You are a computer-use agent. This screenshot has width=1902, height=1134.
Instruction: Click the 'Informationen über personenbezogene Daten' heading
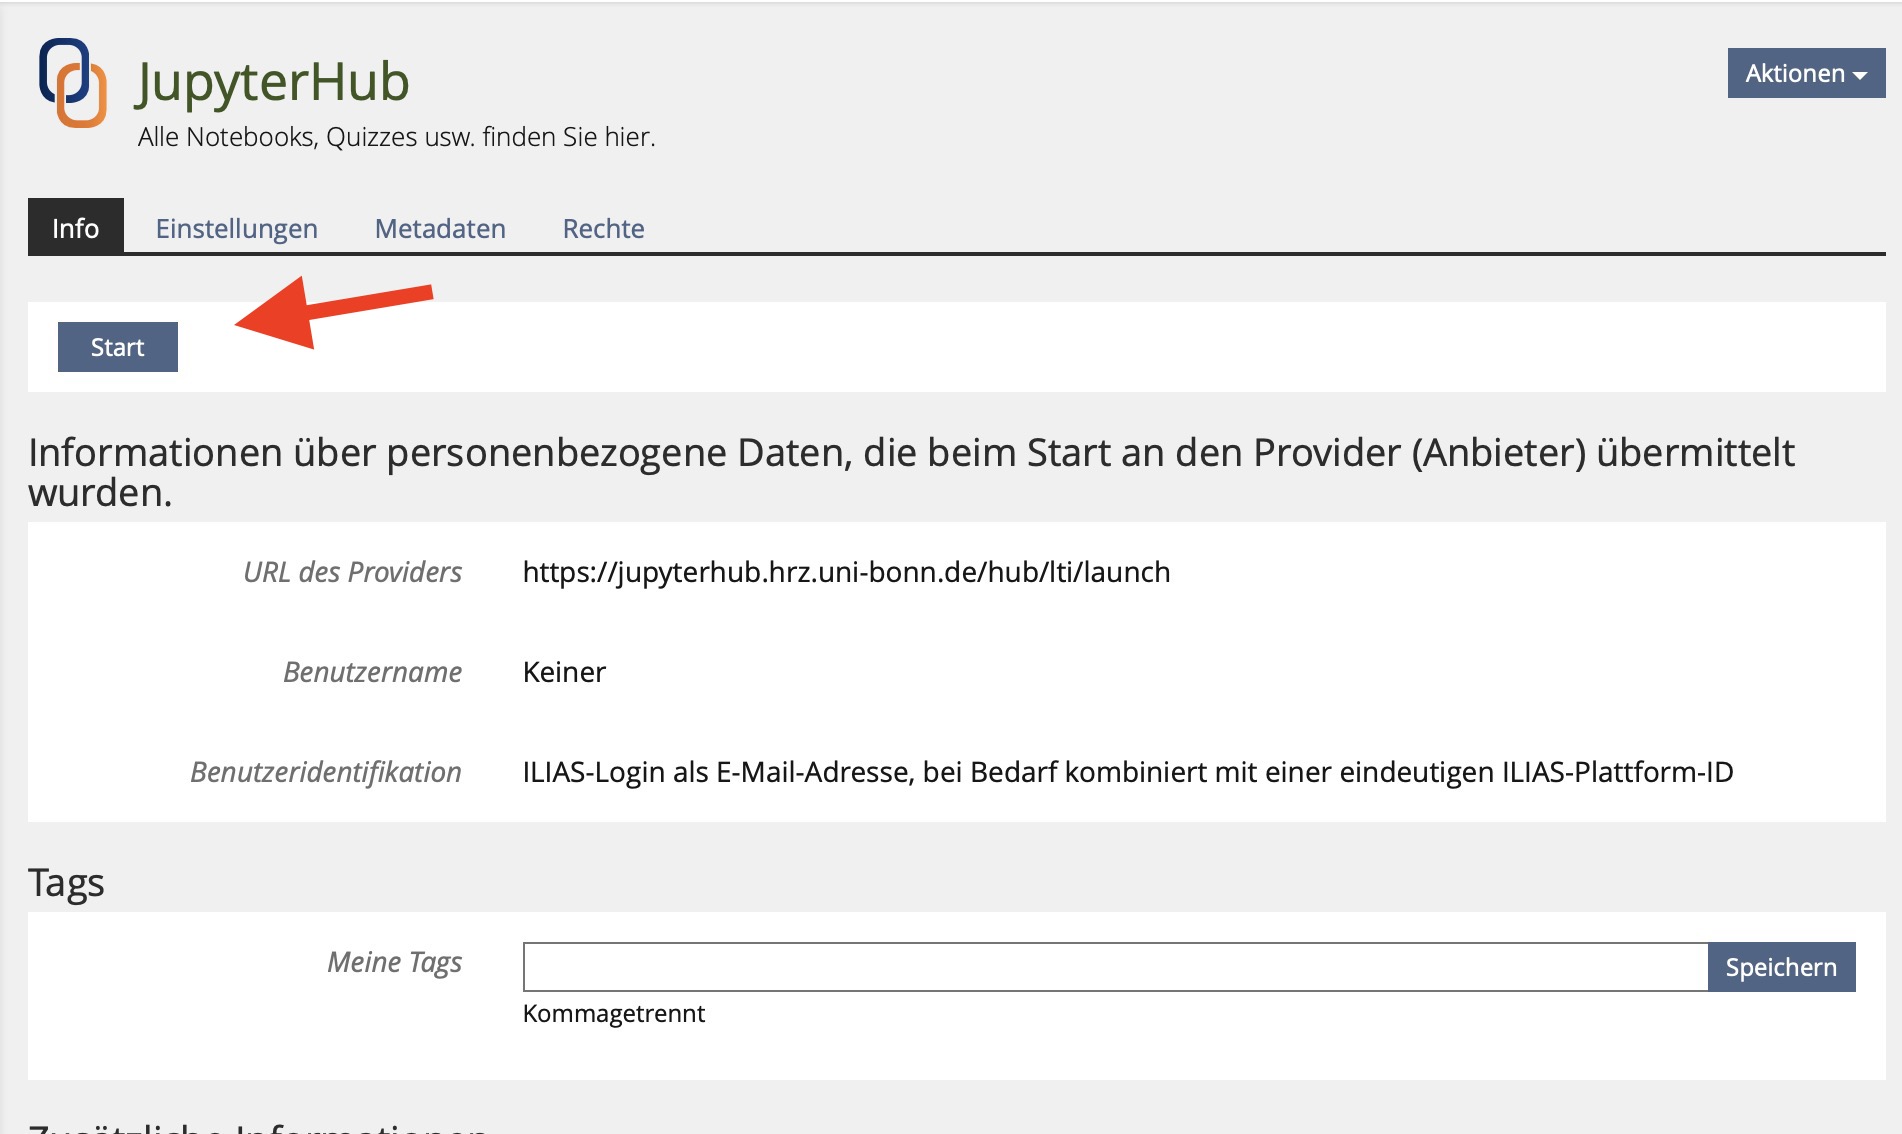[x=911, y=472]
